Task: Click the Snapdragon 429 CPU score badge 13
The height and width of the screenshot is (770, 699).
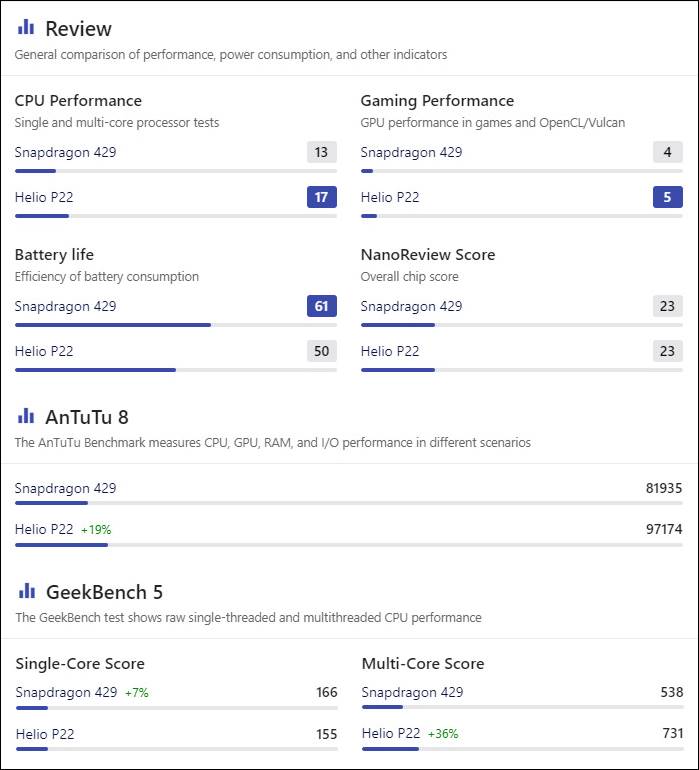Action: tap(322, 152)
